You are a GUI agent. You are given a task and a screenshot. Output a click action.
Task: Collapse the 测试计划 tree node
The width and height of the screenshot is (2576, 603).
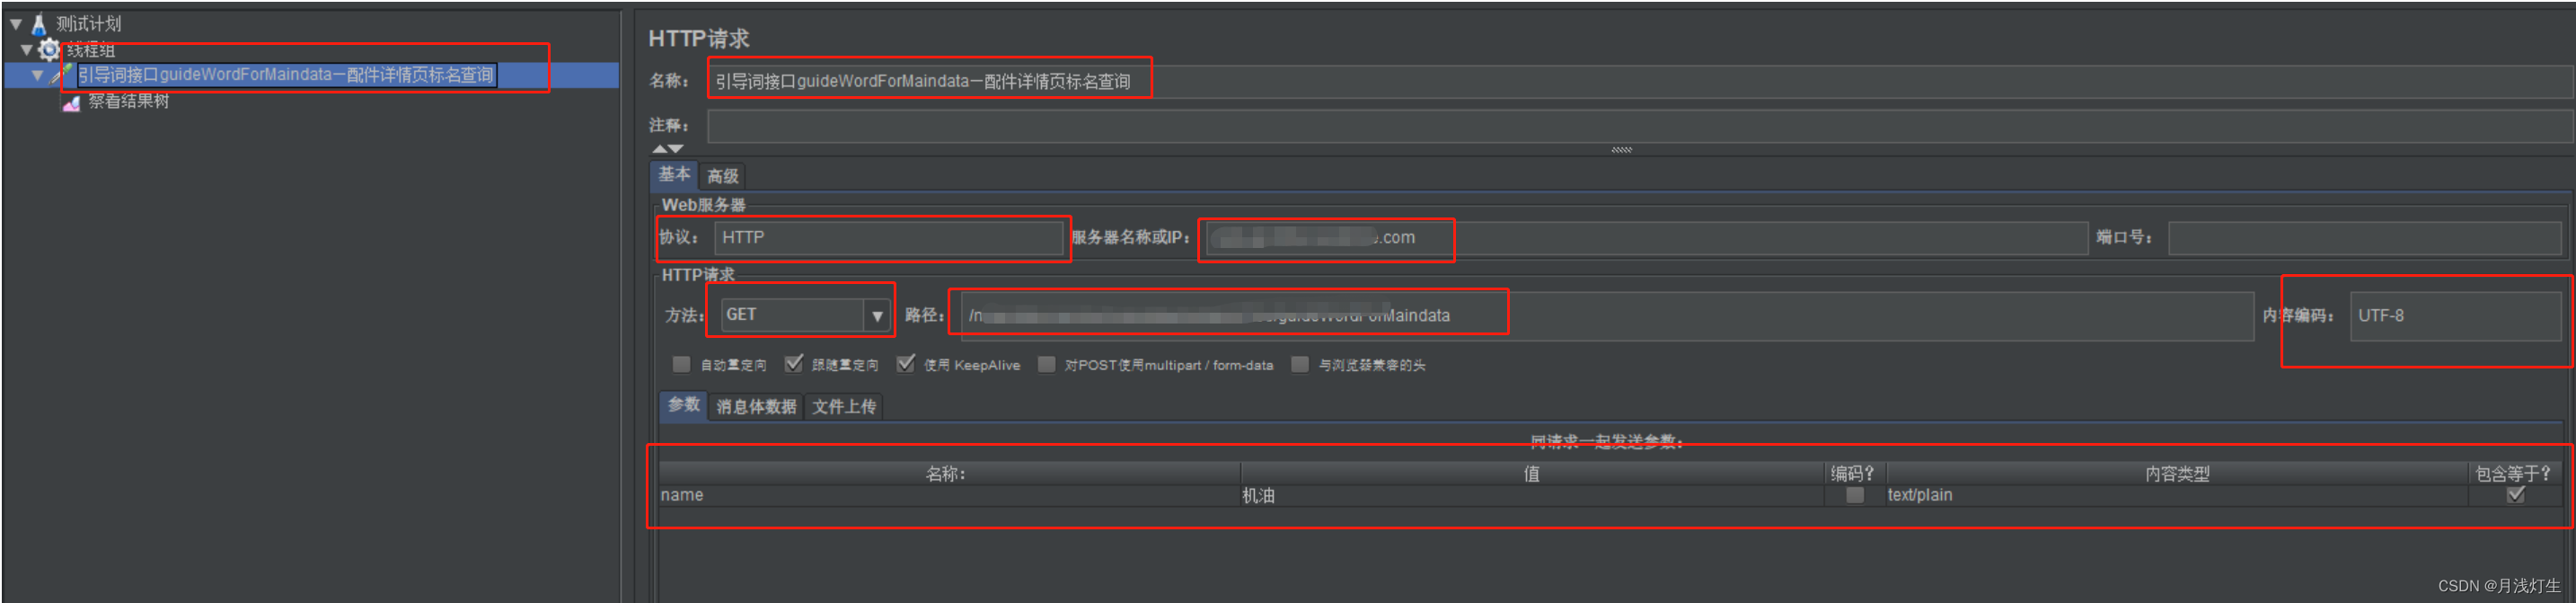(x=16, y=23)
